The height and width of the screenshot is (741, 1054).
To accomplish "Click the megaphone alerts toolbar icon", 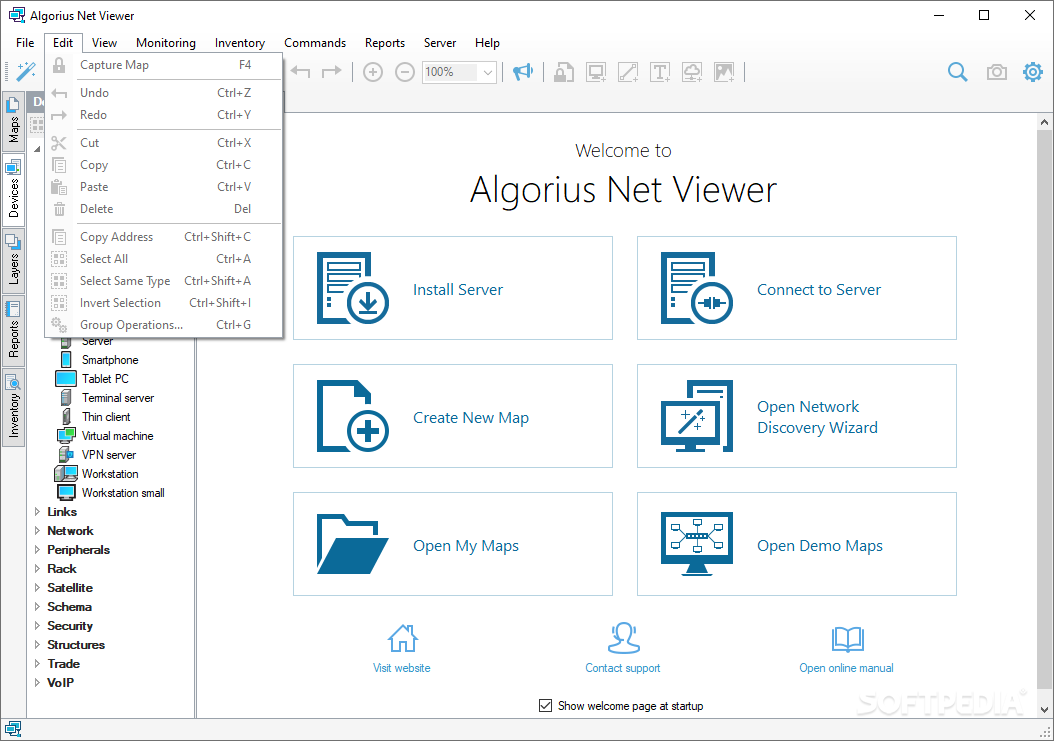I will [x=523, y=72].
